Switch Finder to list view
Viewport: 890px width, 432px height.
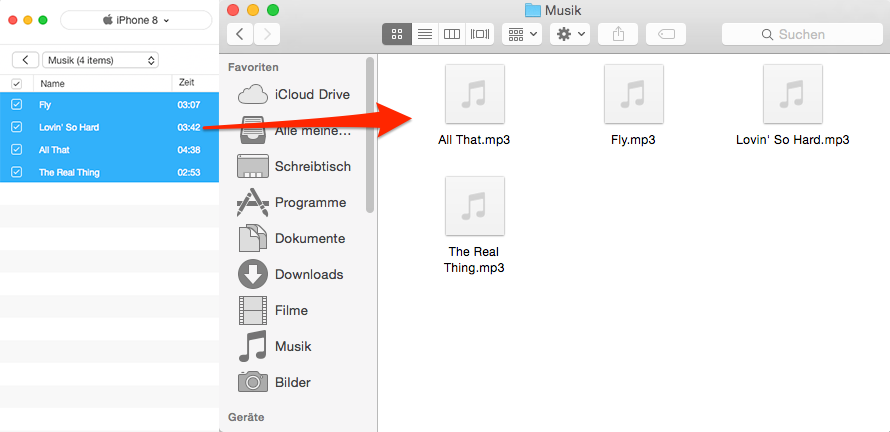click(x=424, y=34)
